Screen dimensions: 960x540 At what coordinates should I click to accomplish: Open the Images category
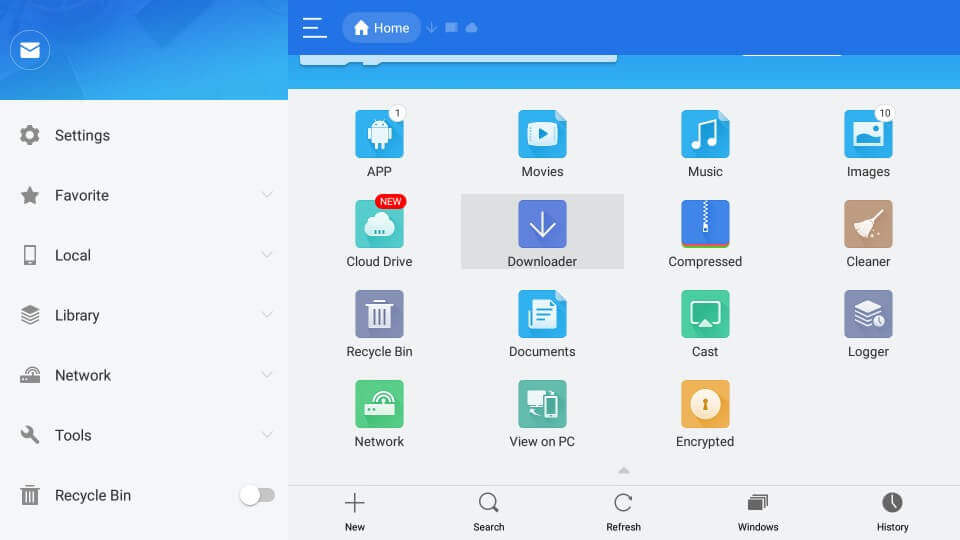pyautogui.click(x=868, y=134)
